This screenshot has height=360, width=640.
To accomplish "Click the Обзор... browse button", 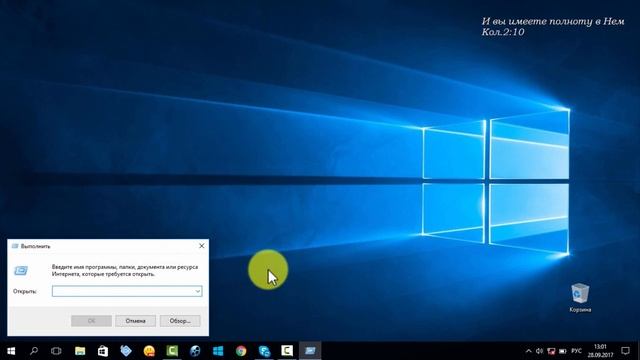I will (x=180, y=321).
